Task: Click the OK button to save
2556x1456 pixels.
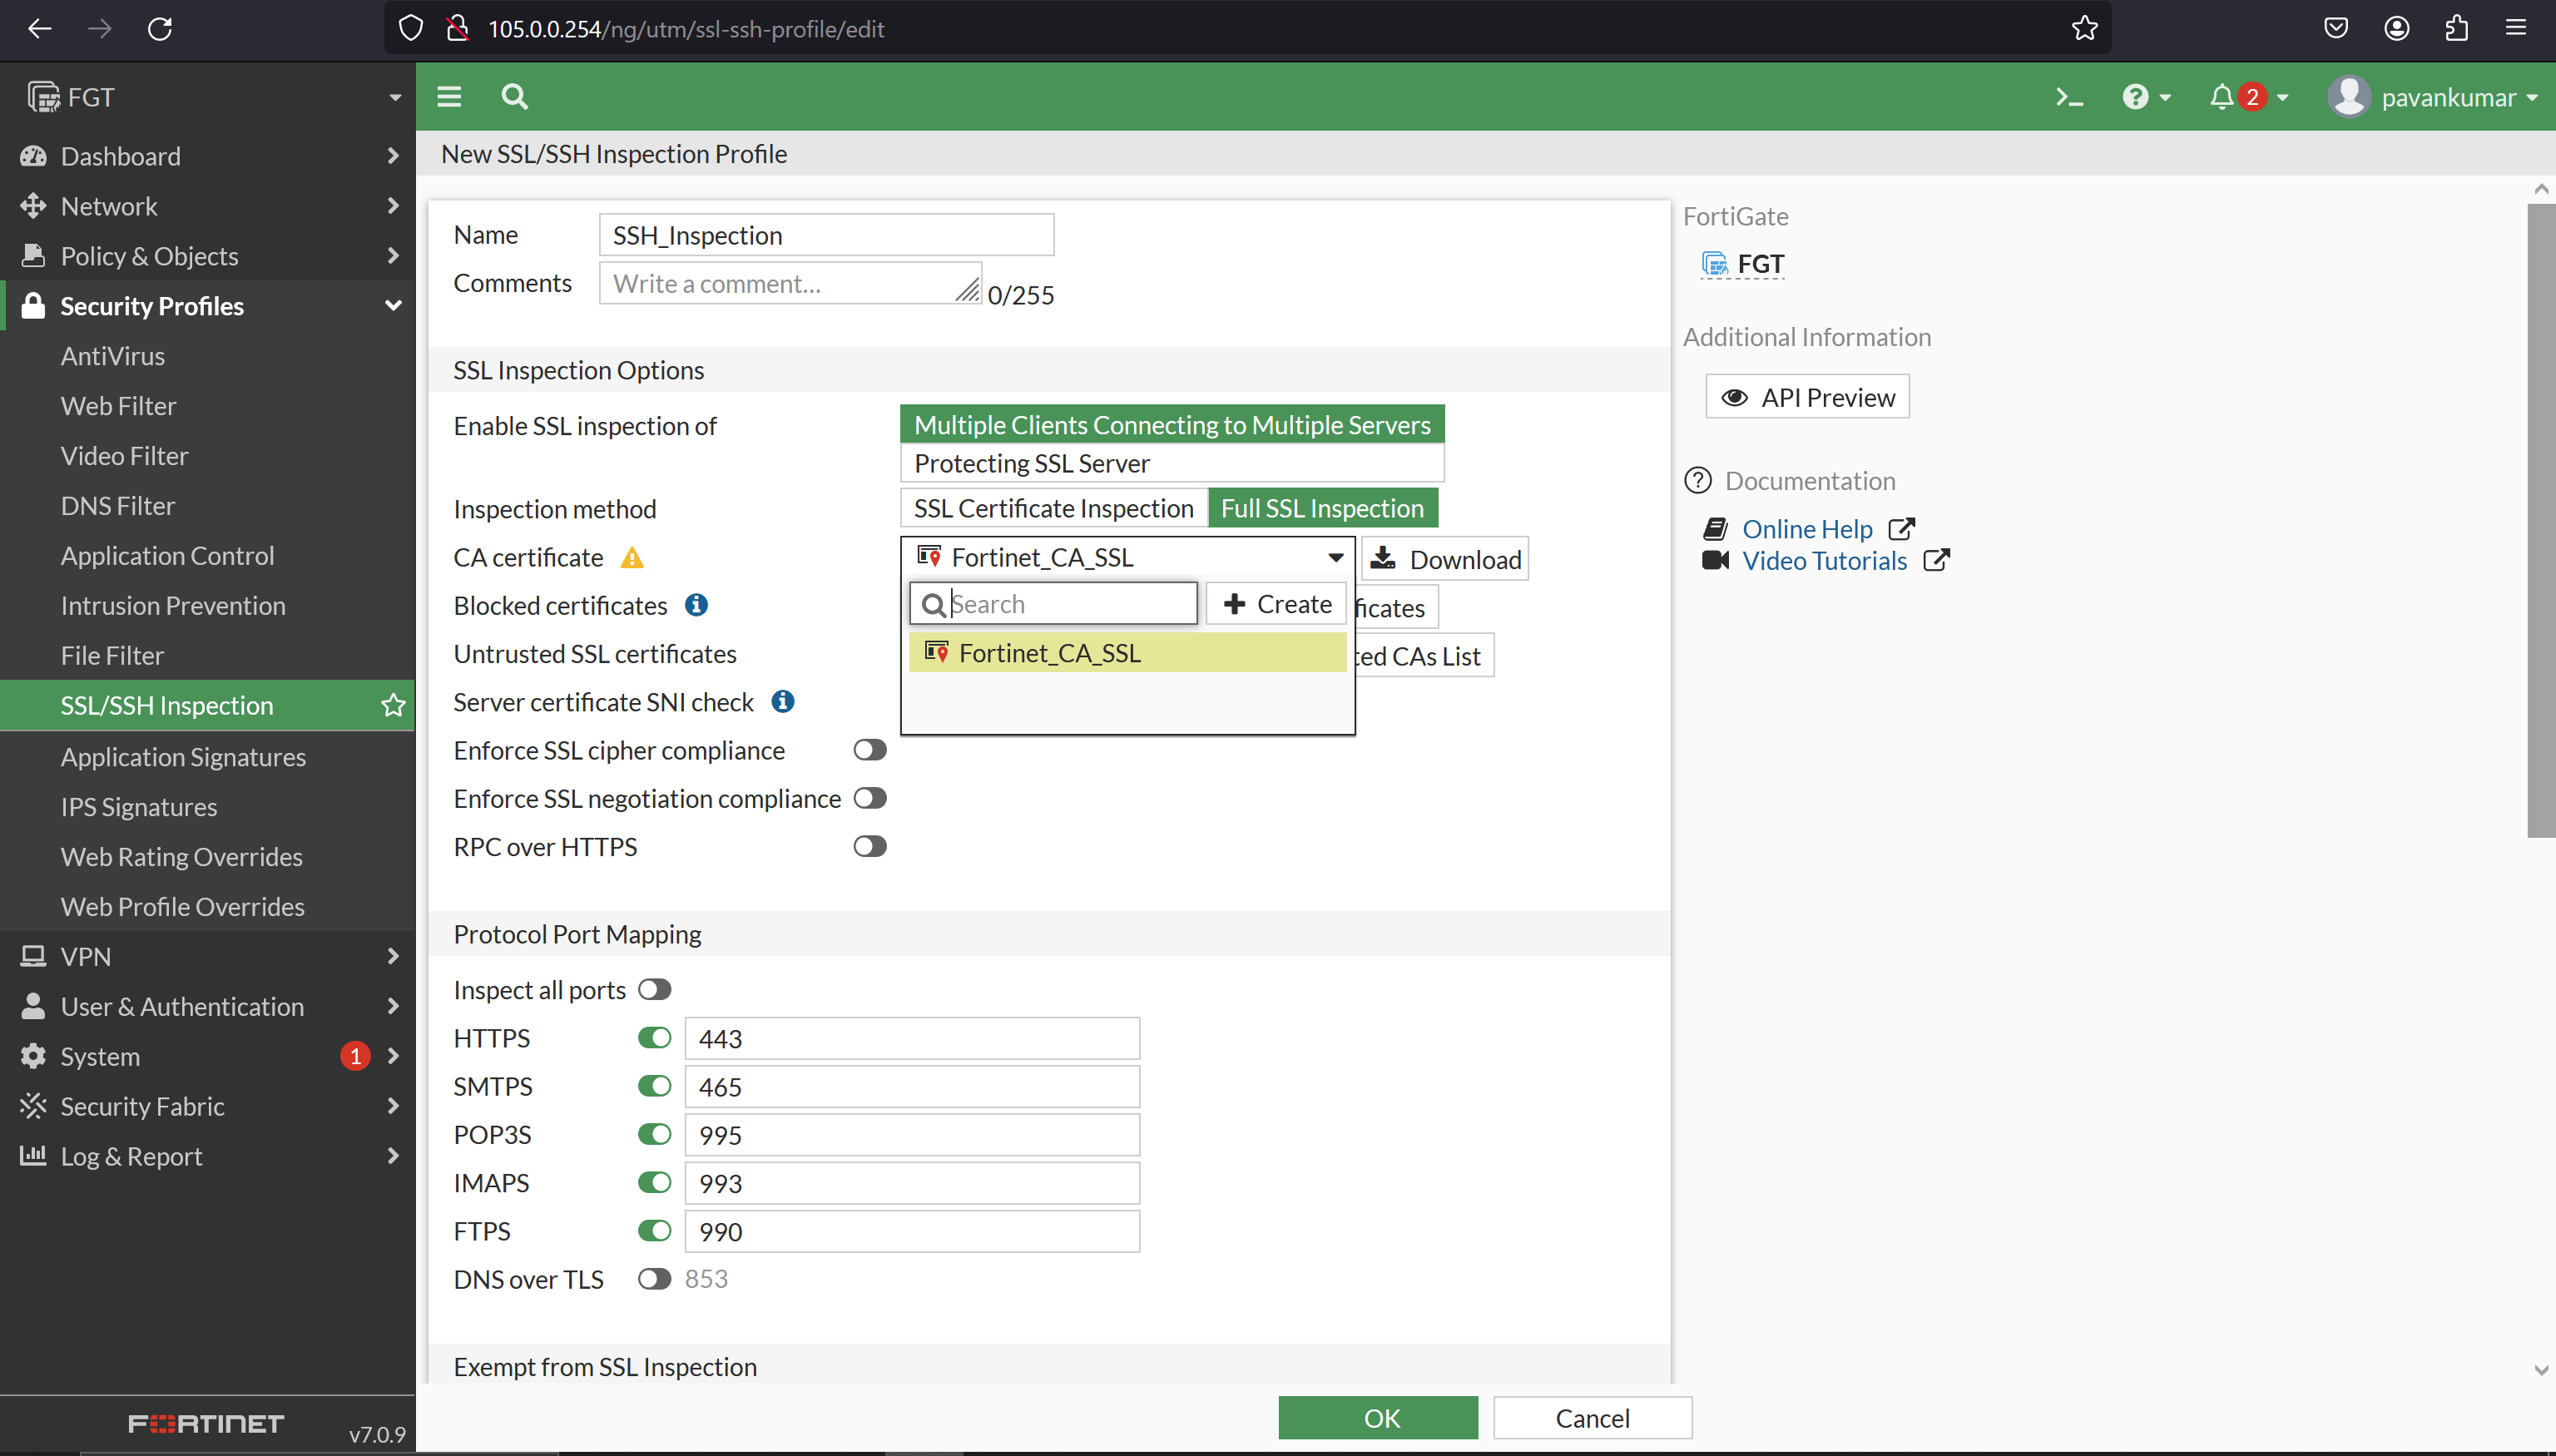Action: (x=1378, y=1417)
